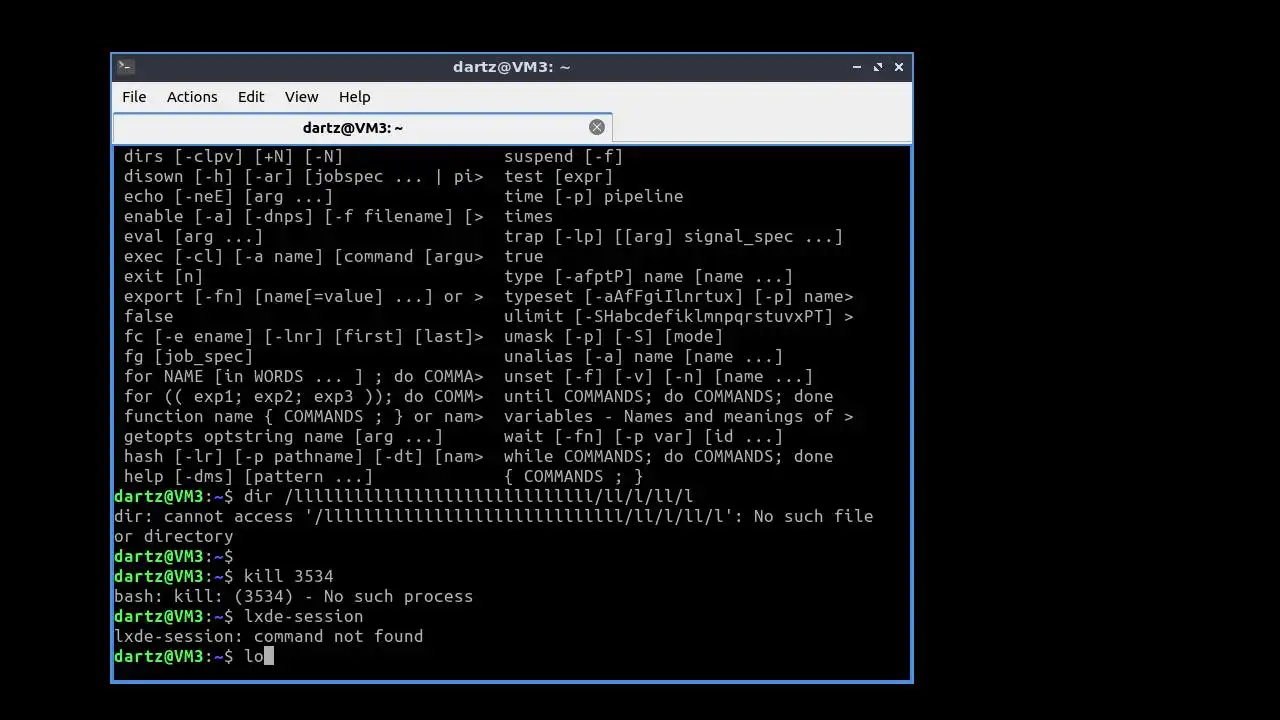Click the 'suspend [-f]' entry
The width and height of the screenshot is (1280, 720).
564,156
